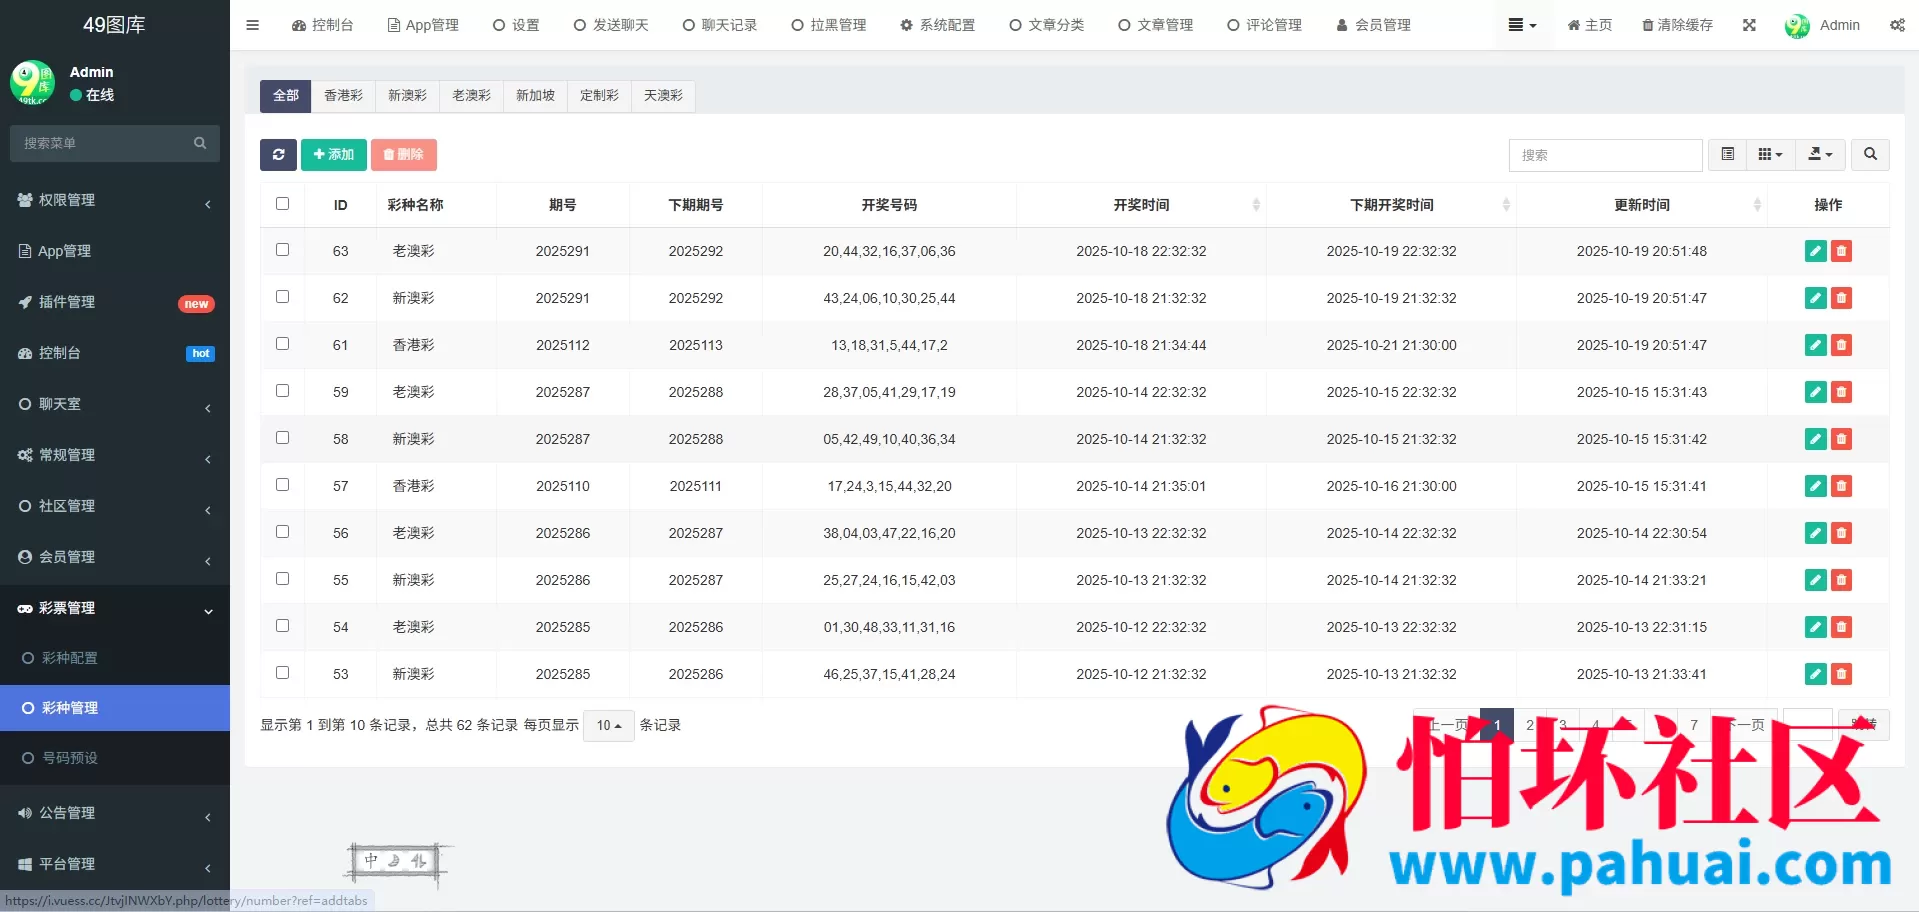The width and height of the screenshot is (1919, 912).
Task: Click the refresh table icon
Action: 278,155
